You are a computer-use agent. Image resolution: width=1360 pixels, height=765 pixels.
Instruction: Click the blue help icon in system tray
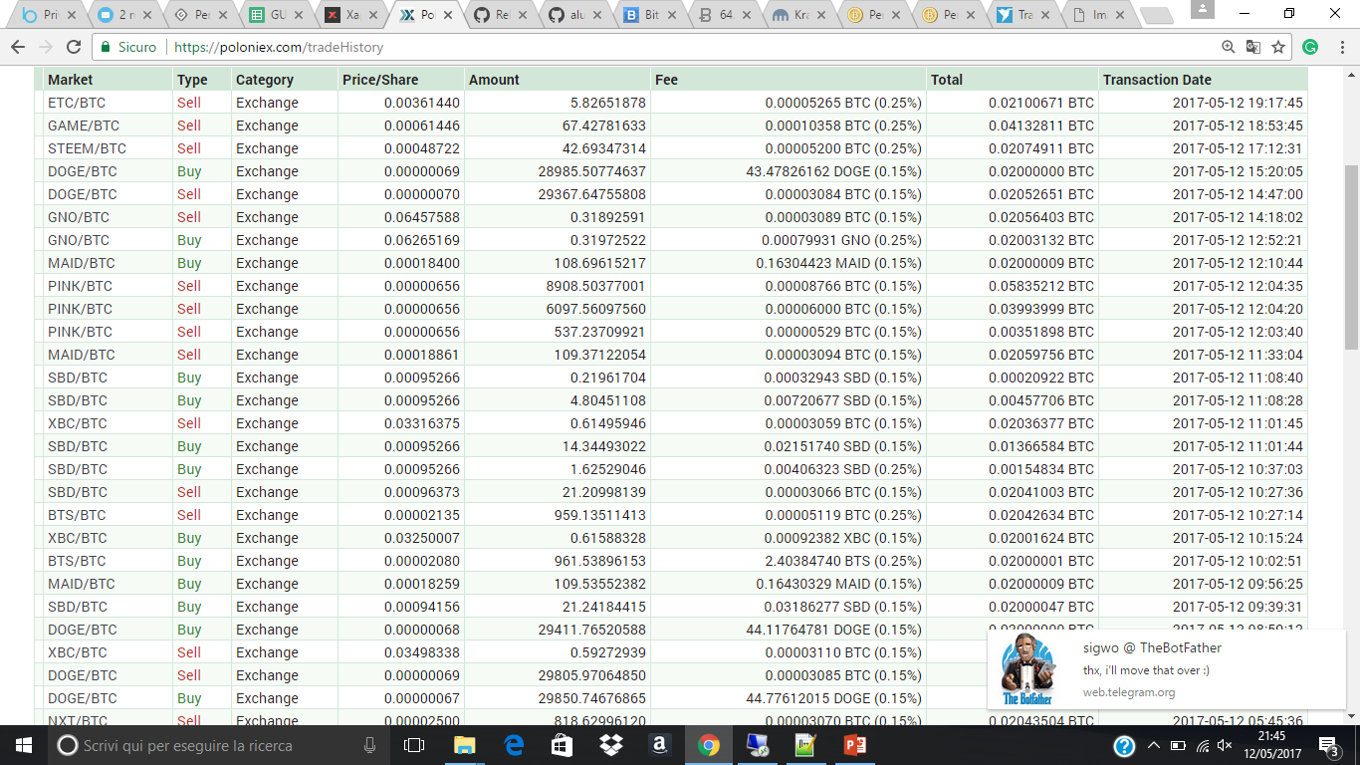[1124, 746]
